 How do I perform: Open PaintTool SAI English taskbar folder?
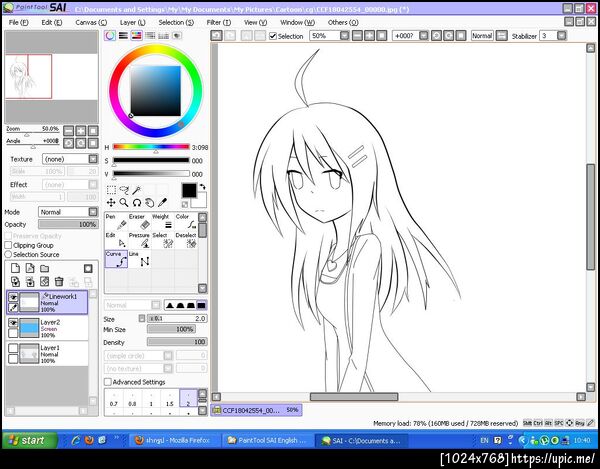click(267, 440)
